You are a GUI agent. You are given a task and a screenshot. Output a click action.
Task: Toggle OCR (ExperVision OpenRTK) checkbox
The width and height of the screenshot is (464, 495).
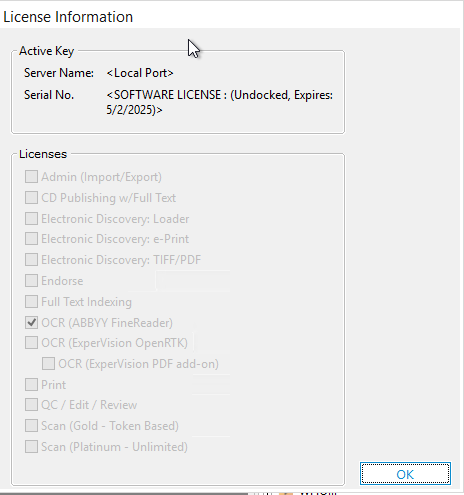coord(31,343)
